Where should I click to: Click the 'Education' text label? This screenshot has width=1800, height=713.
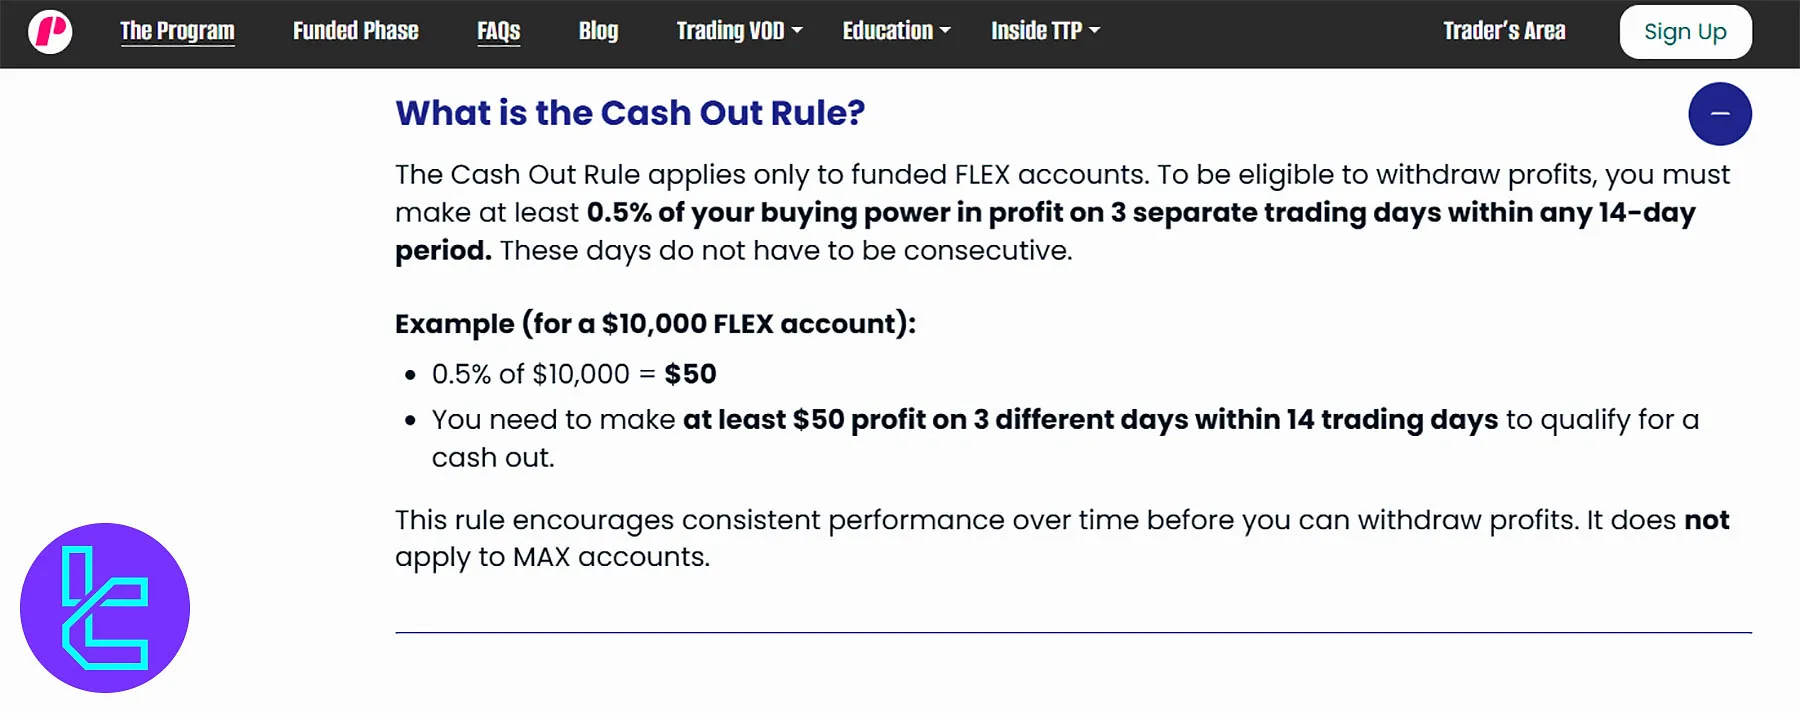[887, 31]
